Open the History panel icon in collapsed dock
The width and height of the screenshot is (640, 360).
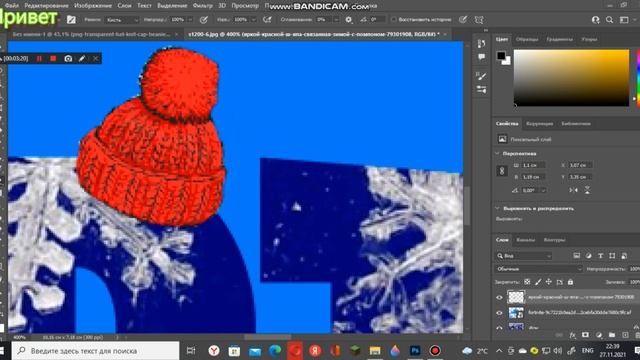[x=481, y=44]
